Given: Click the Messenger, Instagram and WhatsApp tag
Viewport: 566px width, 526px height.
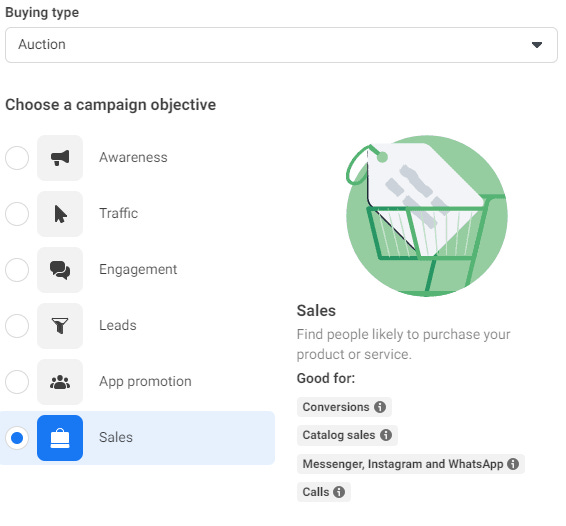Looking at the screenshot, I should 411,464.
